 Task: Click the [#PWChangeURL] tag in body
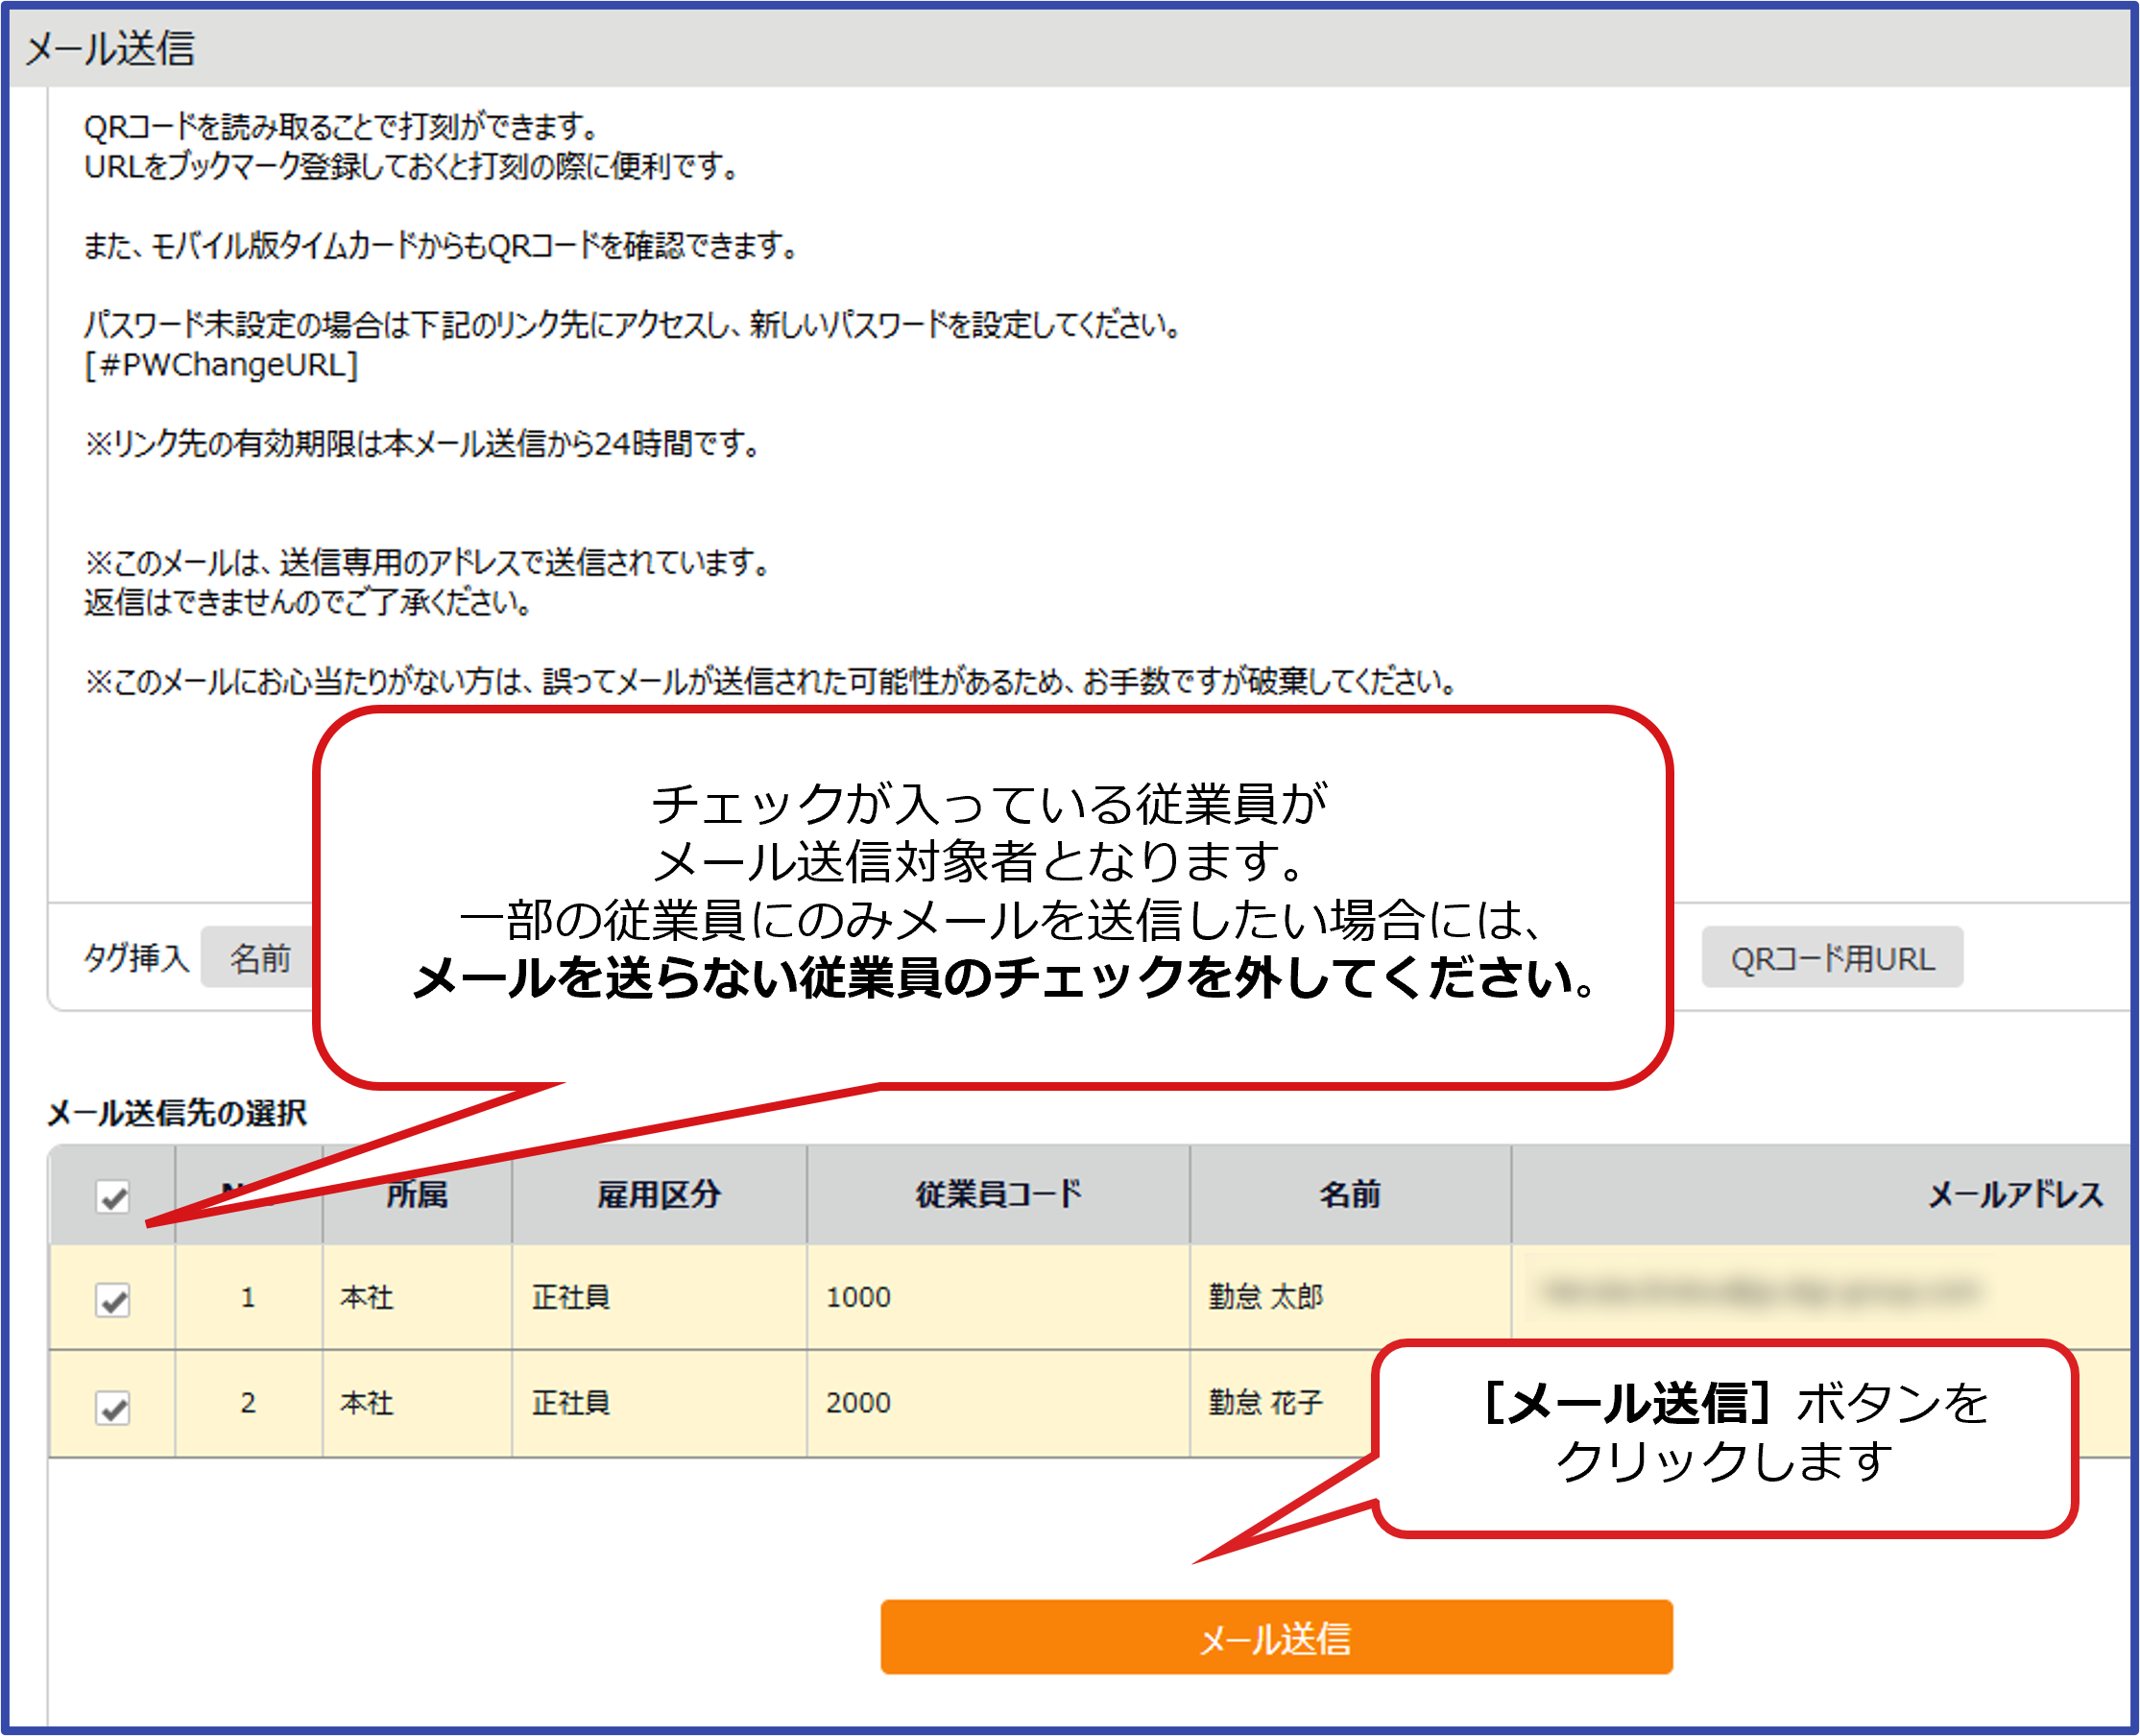(221, 365)
